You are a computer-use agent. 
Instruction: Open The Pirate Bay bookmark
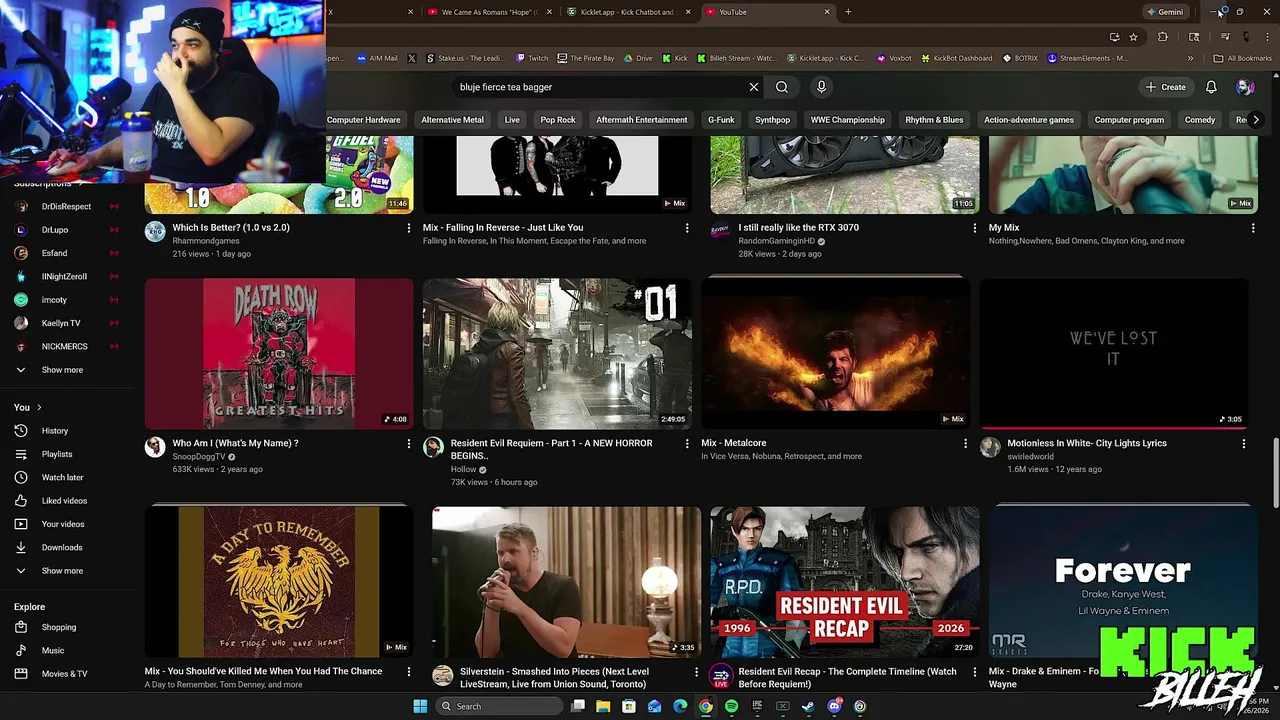pyautogui.click(x=586, y=58)
